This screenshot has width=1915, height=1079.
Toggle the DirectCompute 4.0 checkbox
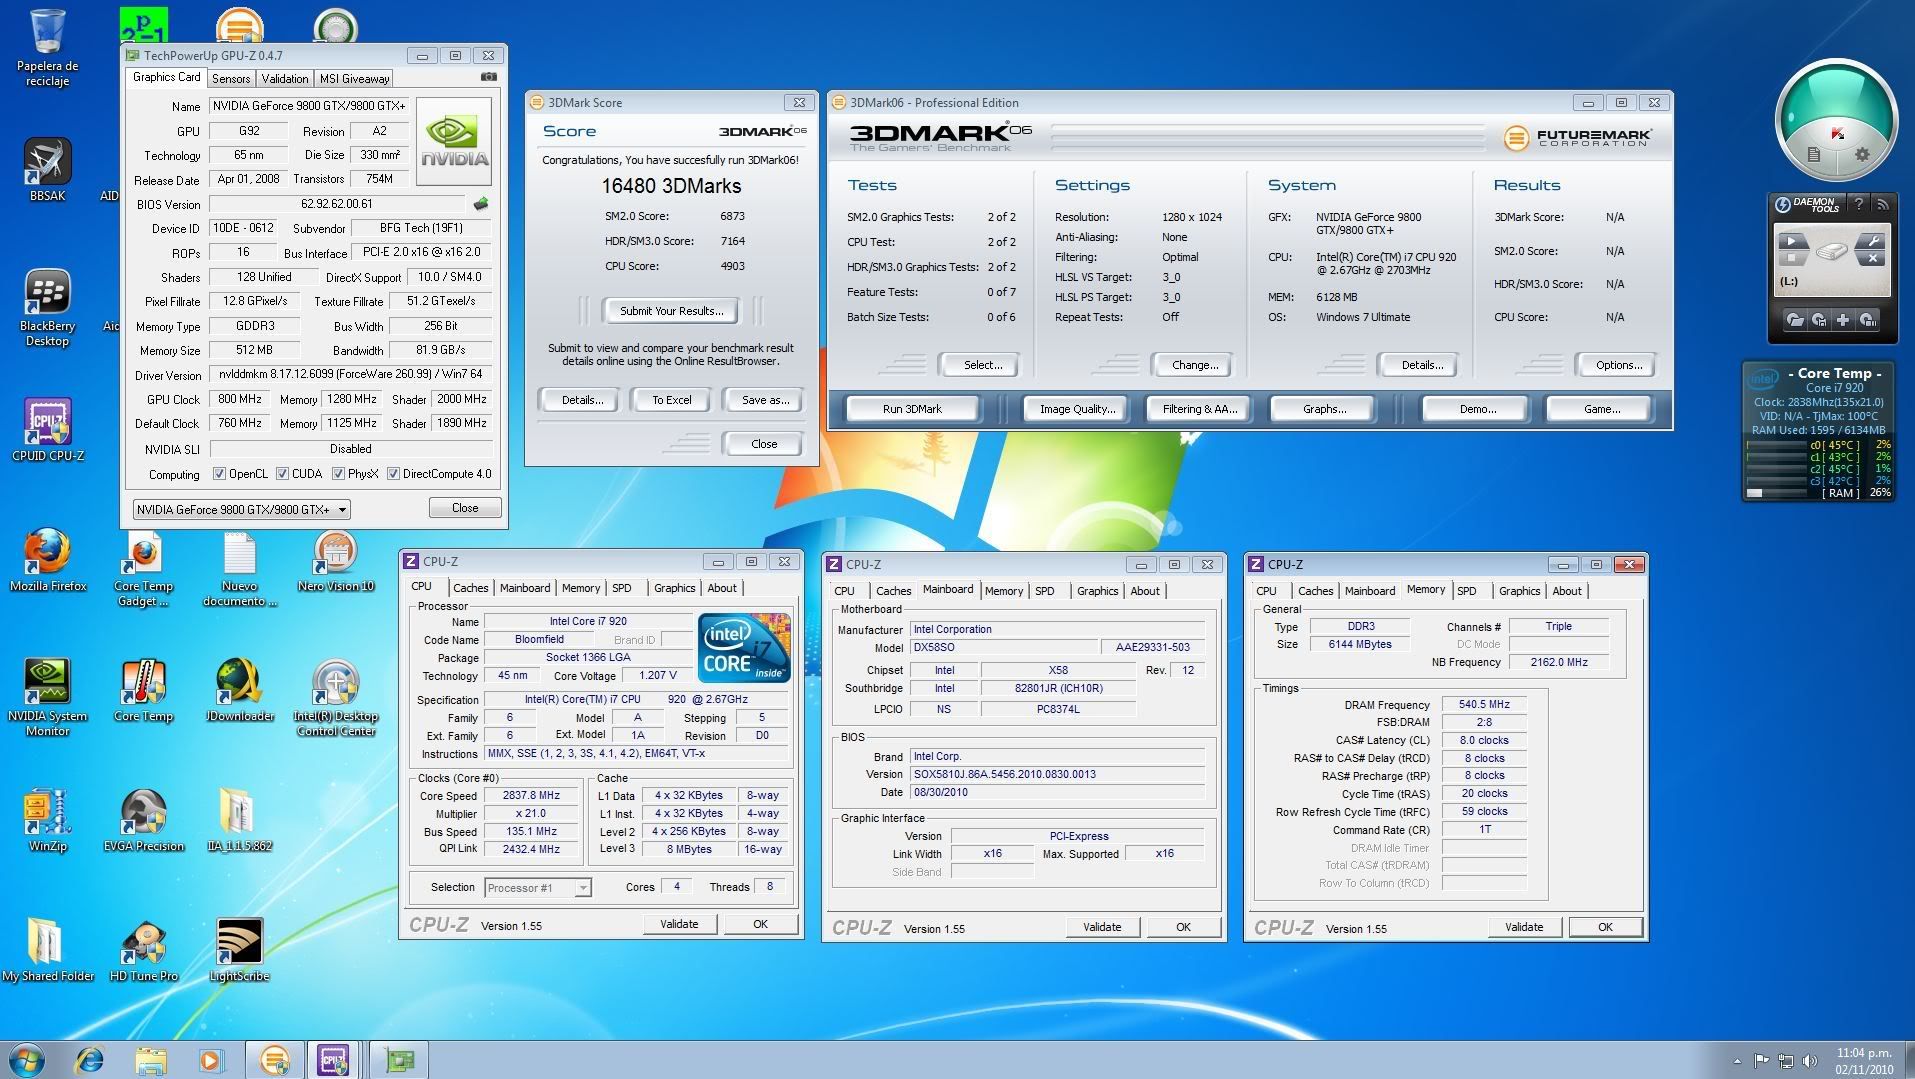[x=393, y=474]
